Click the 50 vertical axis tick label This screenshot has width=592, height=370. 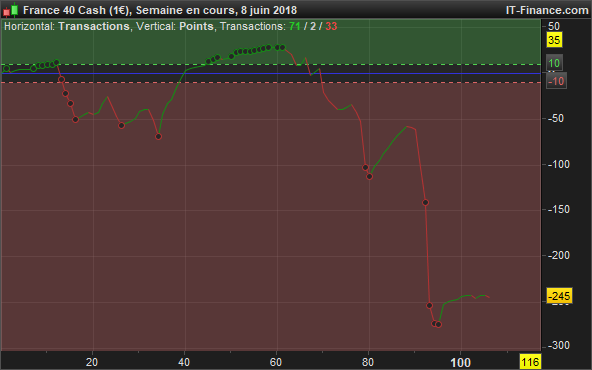click(553, 26)
